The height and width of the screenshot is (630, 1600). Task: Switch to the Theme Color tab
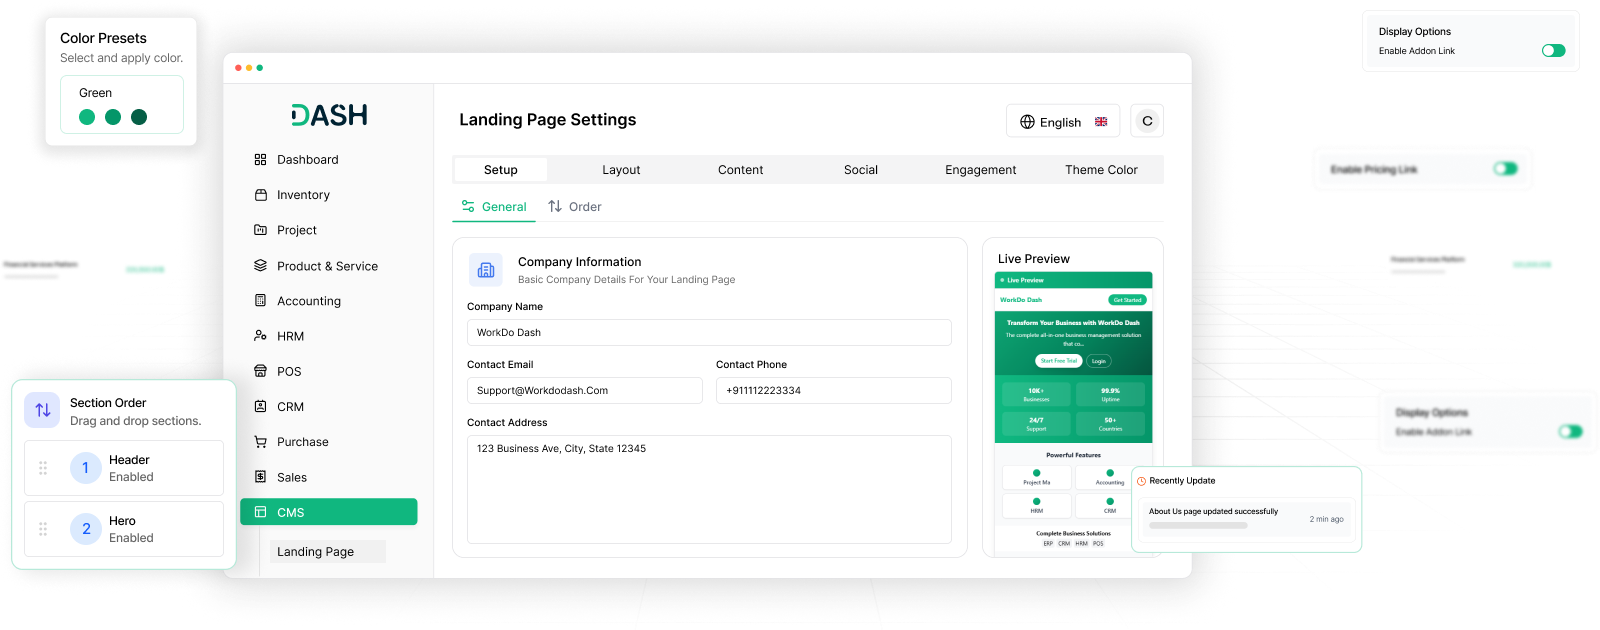point(1101,170)
